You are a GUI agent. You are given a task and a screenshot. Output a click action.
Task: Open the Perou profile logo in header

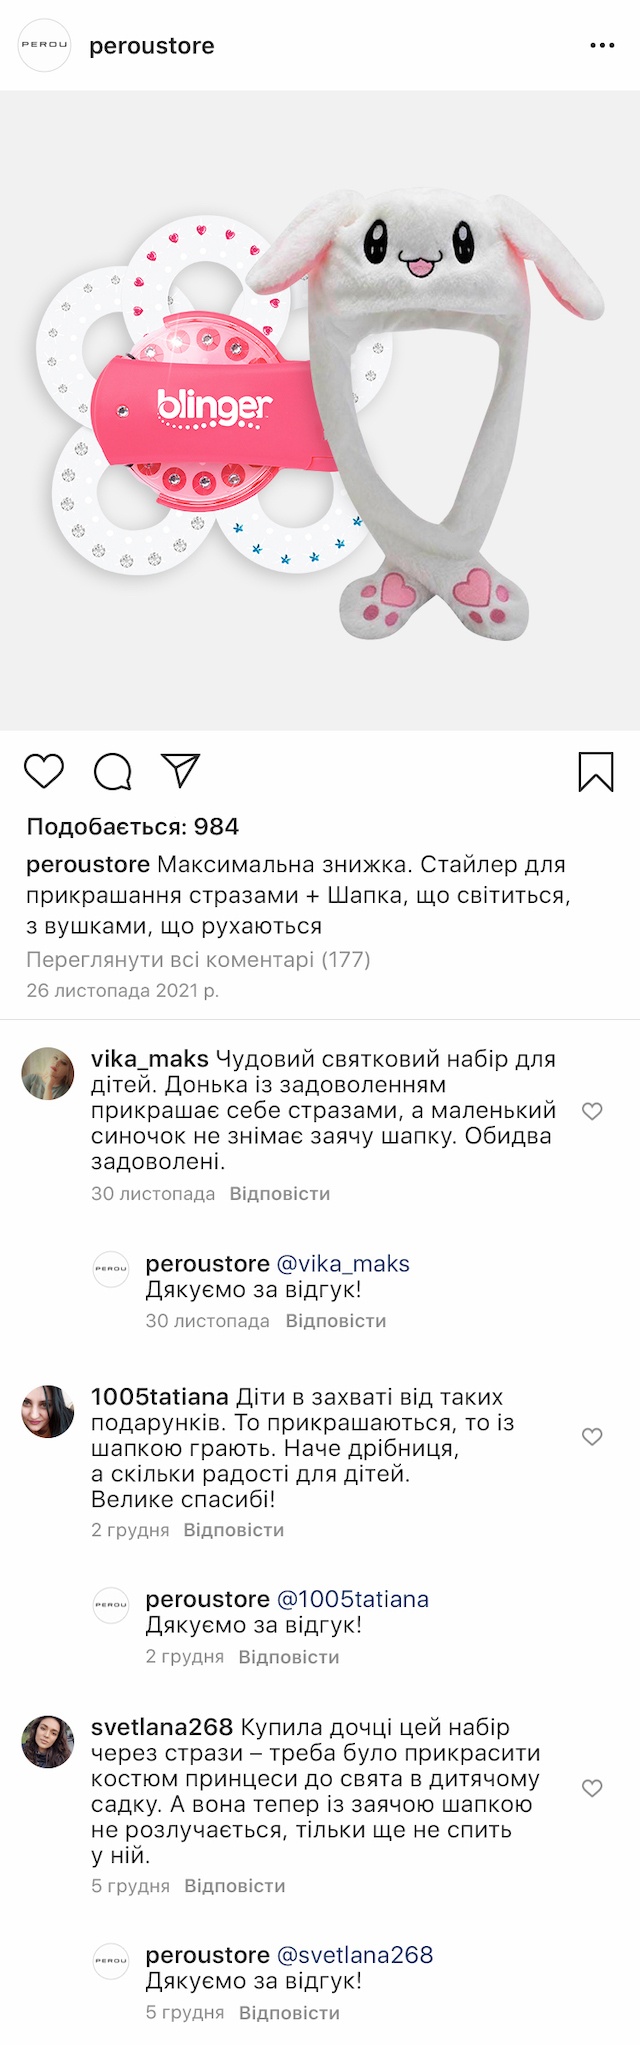click(x=45, y=45)
